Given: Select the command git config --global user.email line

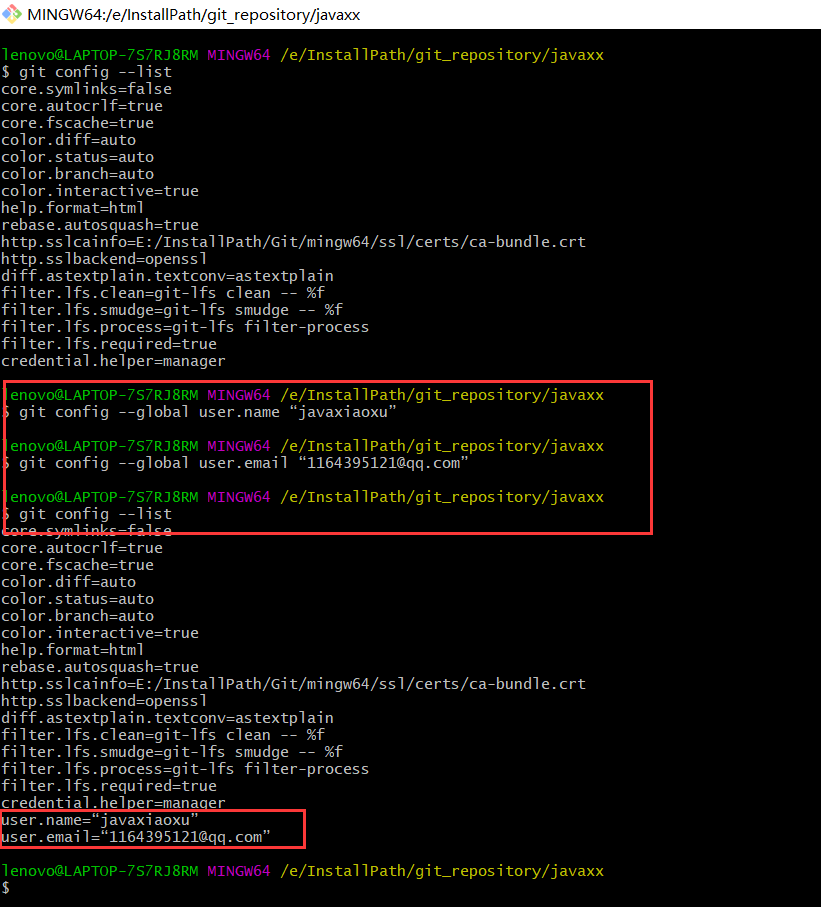Looking at the screenshot, I should point(244,463).
